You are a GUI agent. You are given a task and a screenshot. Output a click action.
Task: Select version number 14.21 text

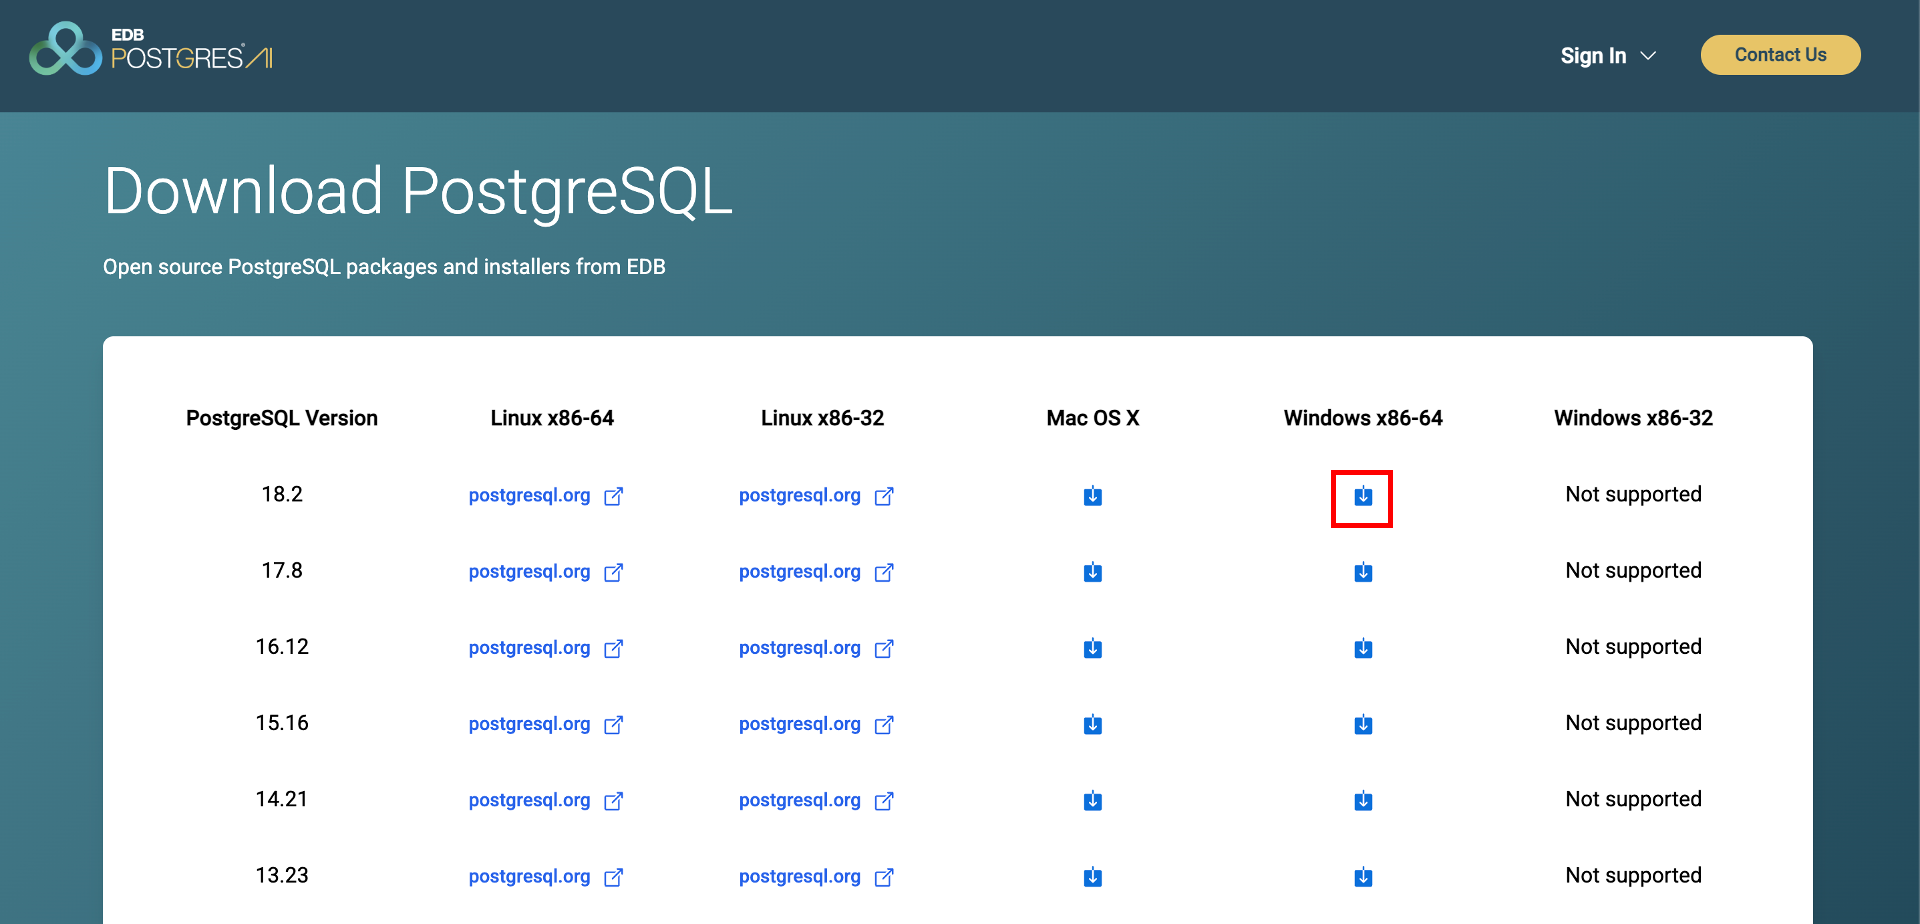coord(282,798)
